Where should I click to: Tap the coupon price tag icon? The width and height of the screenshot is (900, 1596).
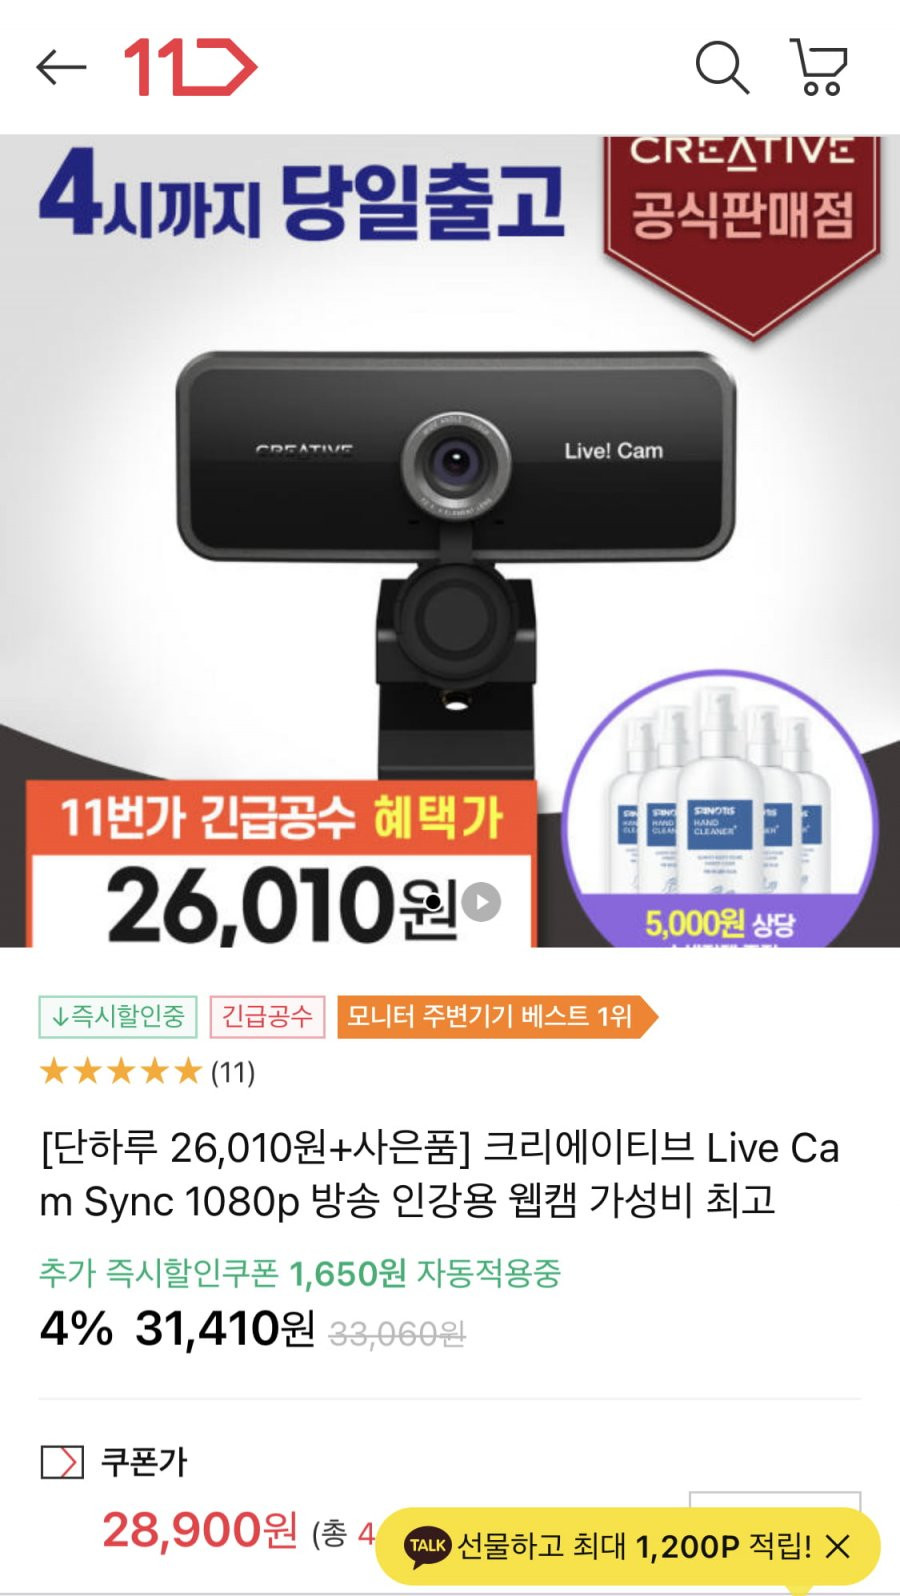(62, 1462)
